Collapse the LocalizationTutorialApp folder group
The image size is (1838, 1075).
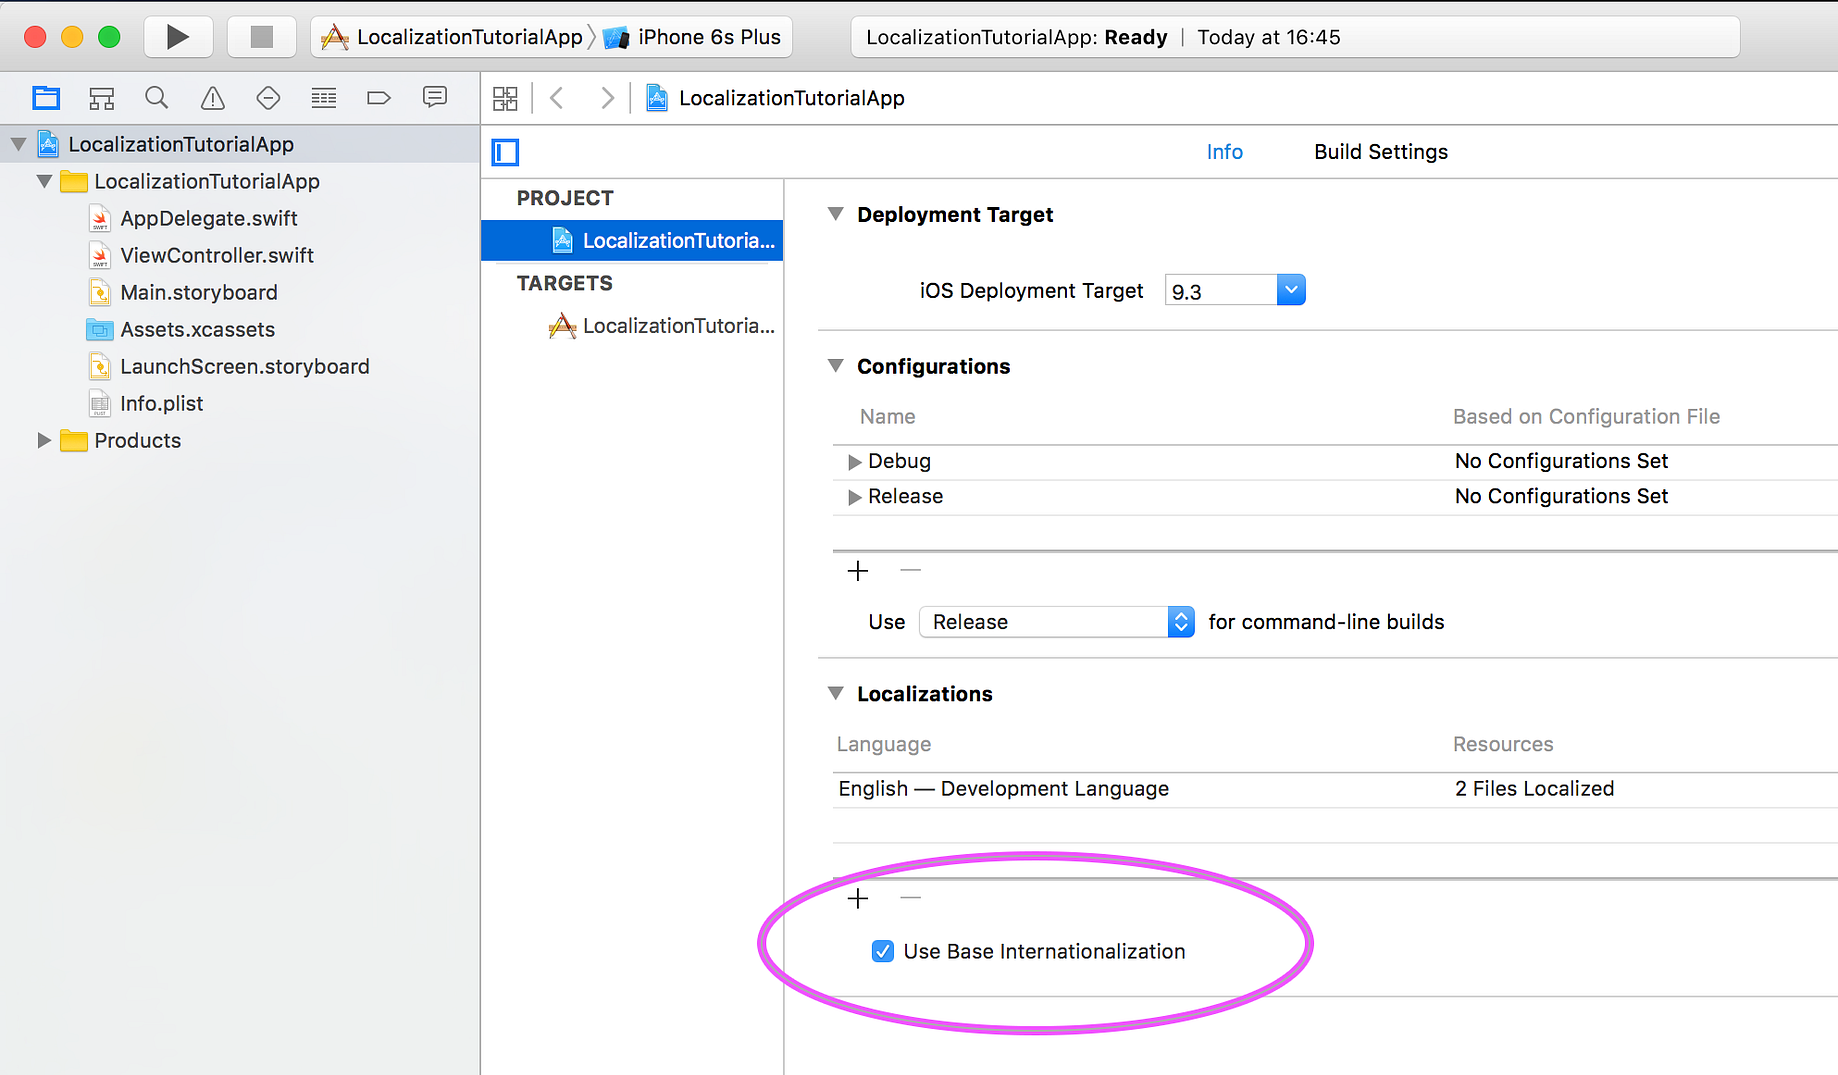click(44, 181)
